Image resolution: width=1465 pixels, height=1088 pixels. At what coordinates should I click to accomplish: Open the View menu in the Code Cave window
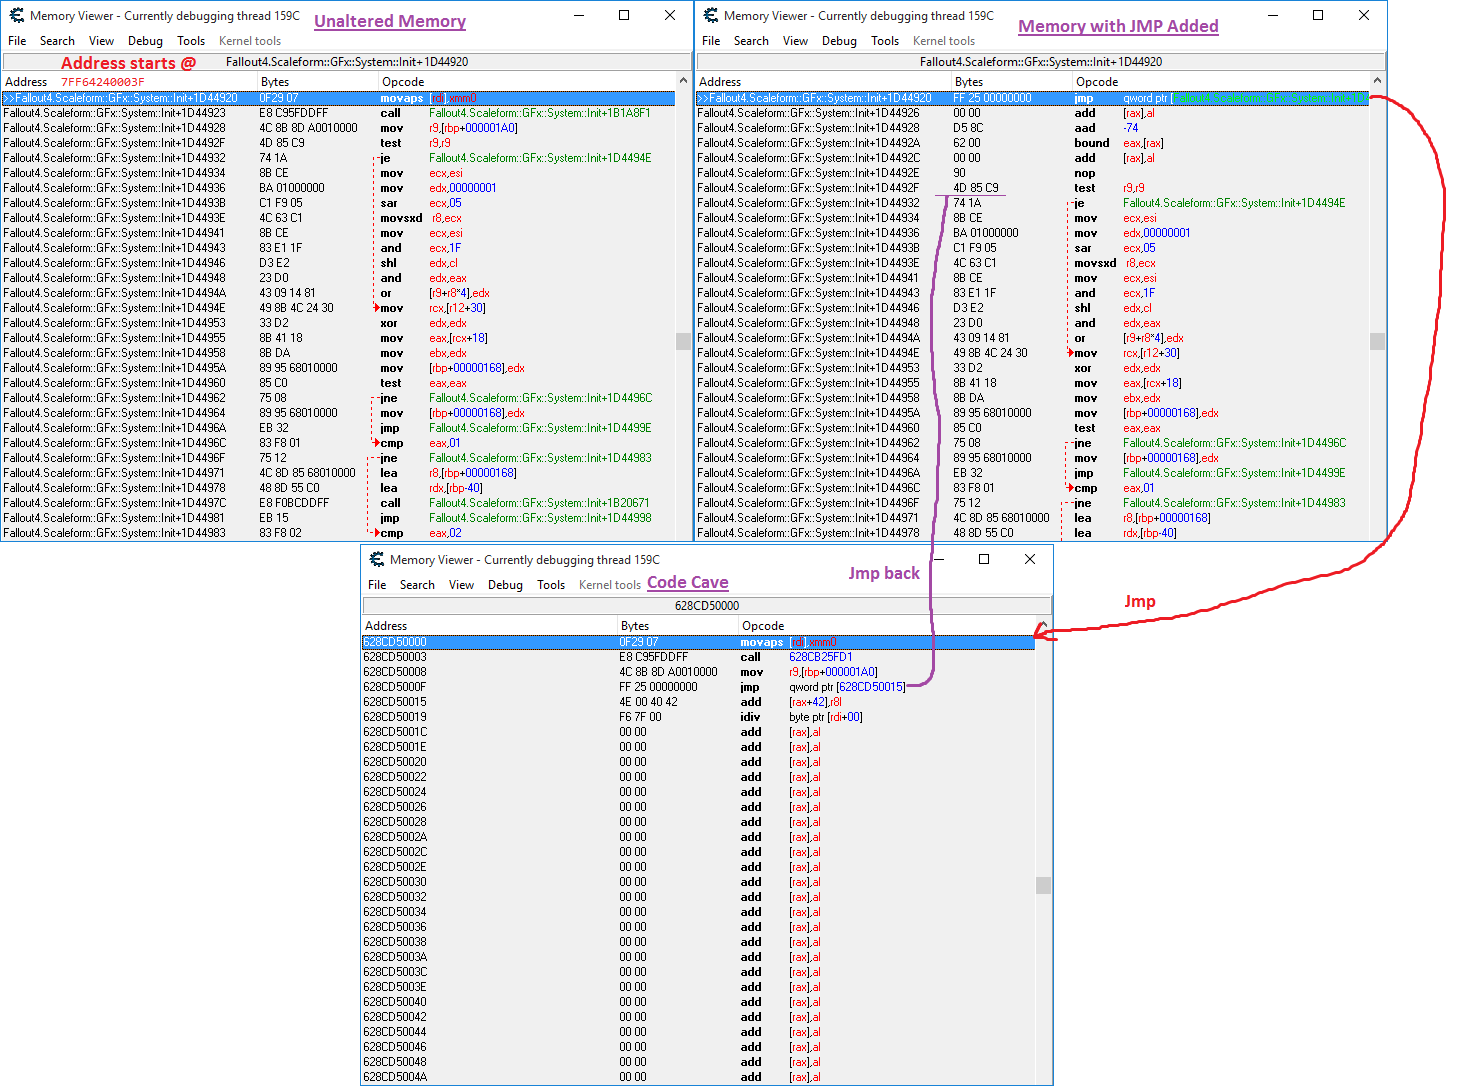(461, 585)
